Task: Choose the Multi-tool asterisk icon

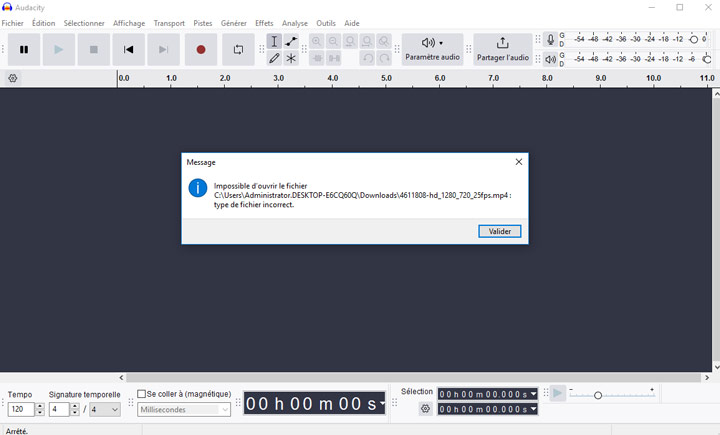Action: 291,58
